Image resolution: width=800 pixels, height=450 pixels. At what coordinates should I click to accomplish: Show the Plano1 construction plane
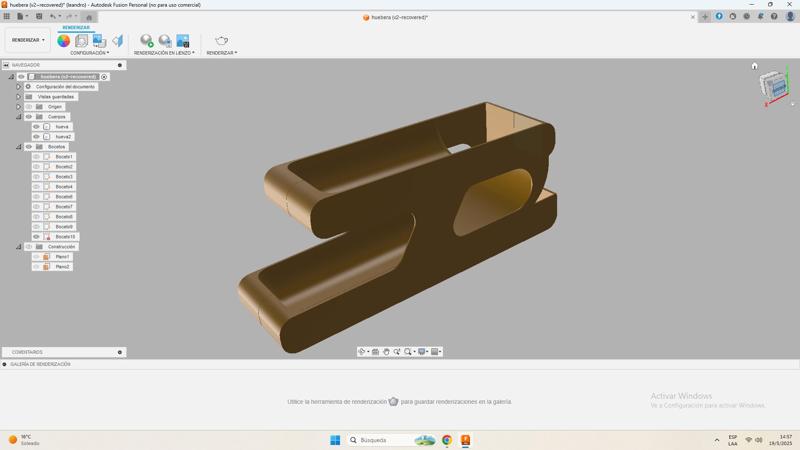[x=36, y=257]
